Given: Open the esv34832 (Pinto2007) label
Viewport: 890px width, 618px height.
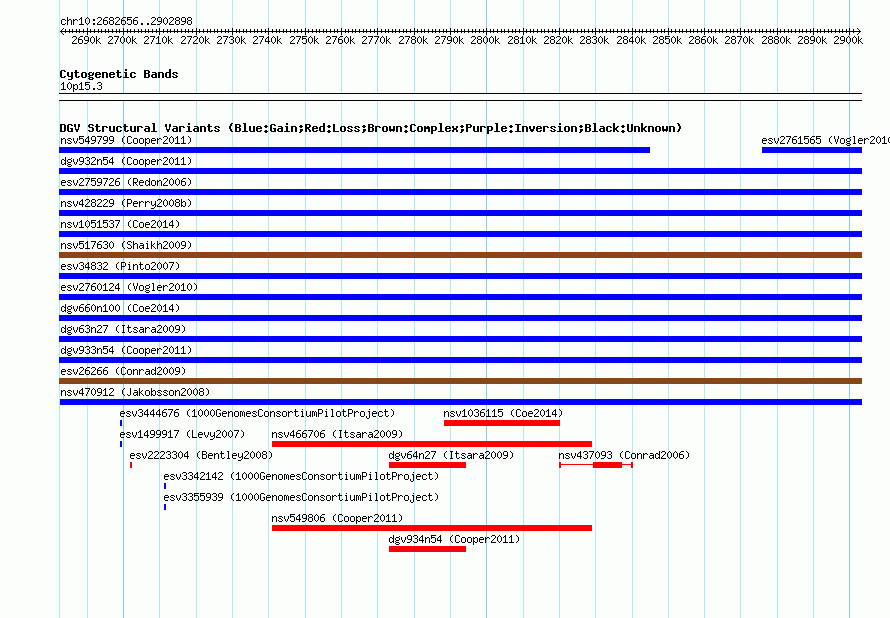Looking at the screenshot, I should [120, 266].
